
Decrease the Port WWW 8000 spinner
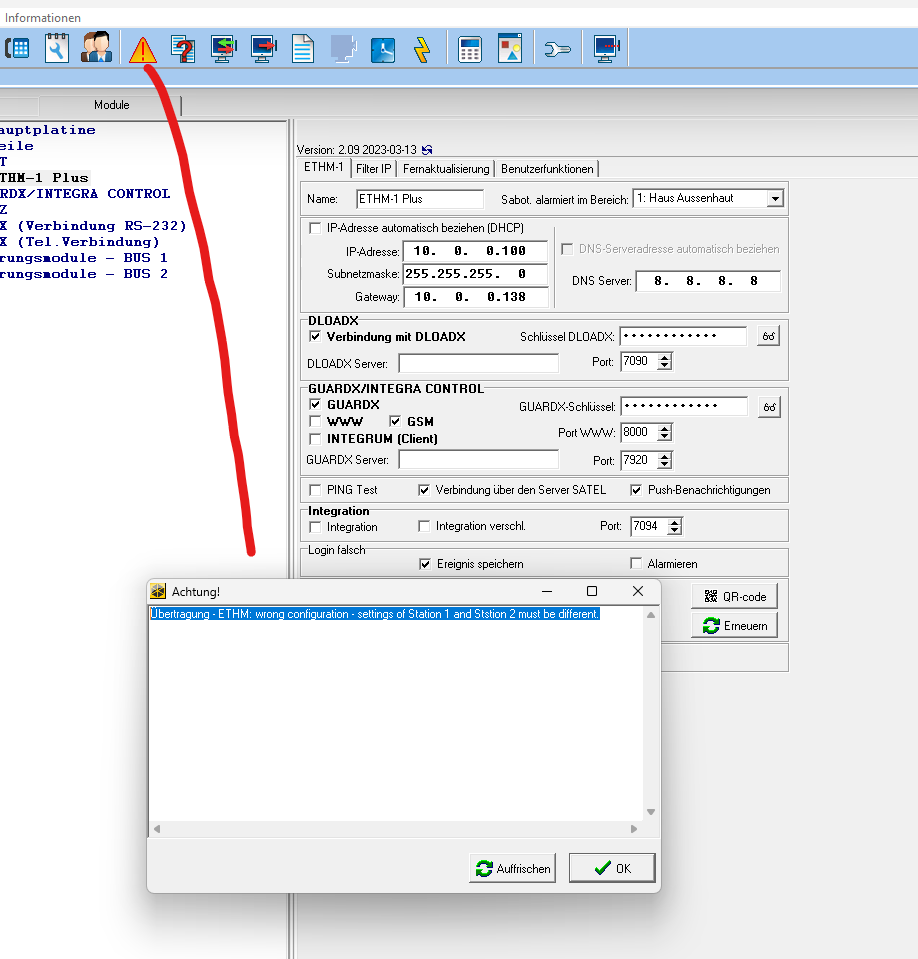(x=665, y=437)
